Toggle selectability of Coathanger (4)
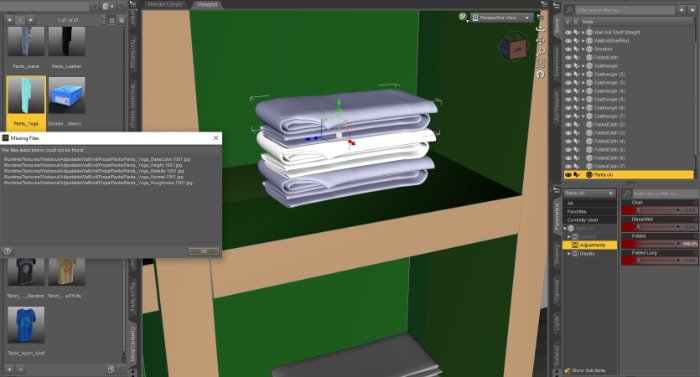Screen dimensions: 700x377 click(576, 91)
